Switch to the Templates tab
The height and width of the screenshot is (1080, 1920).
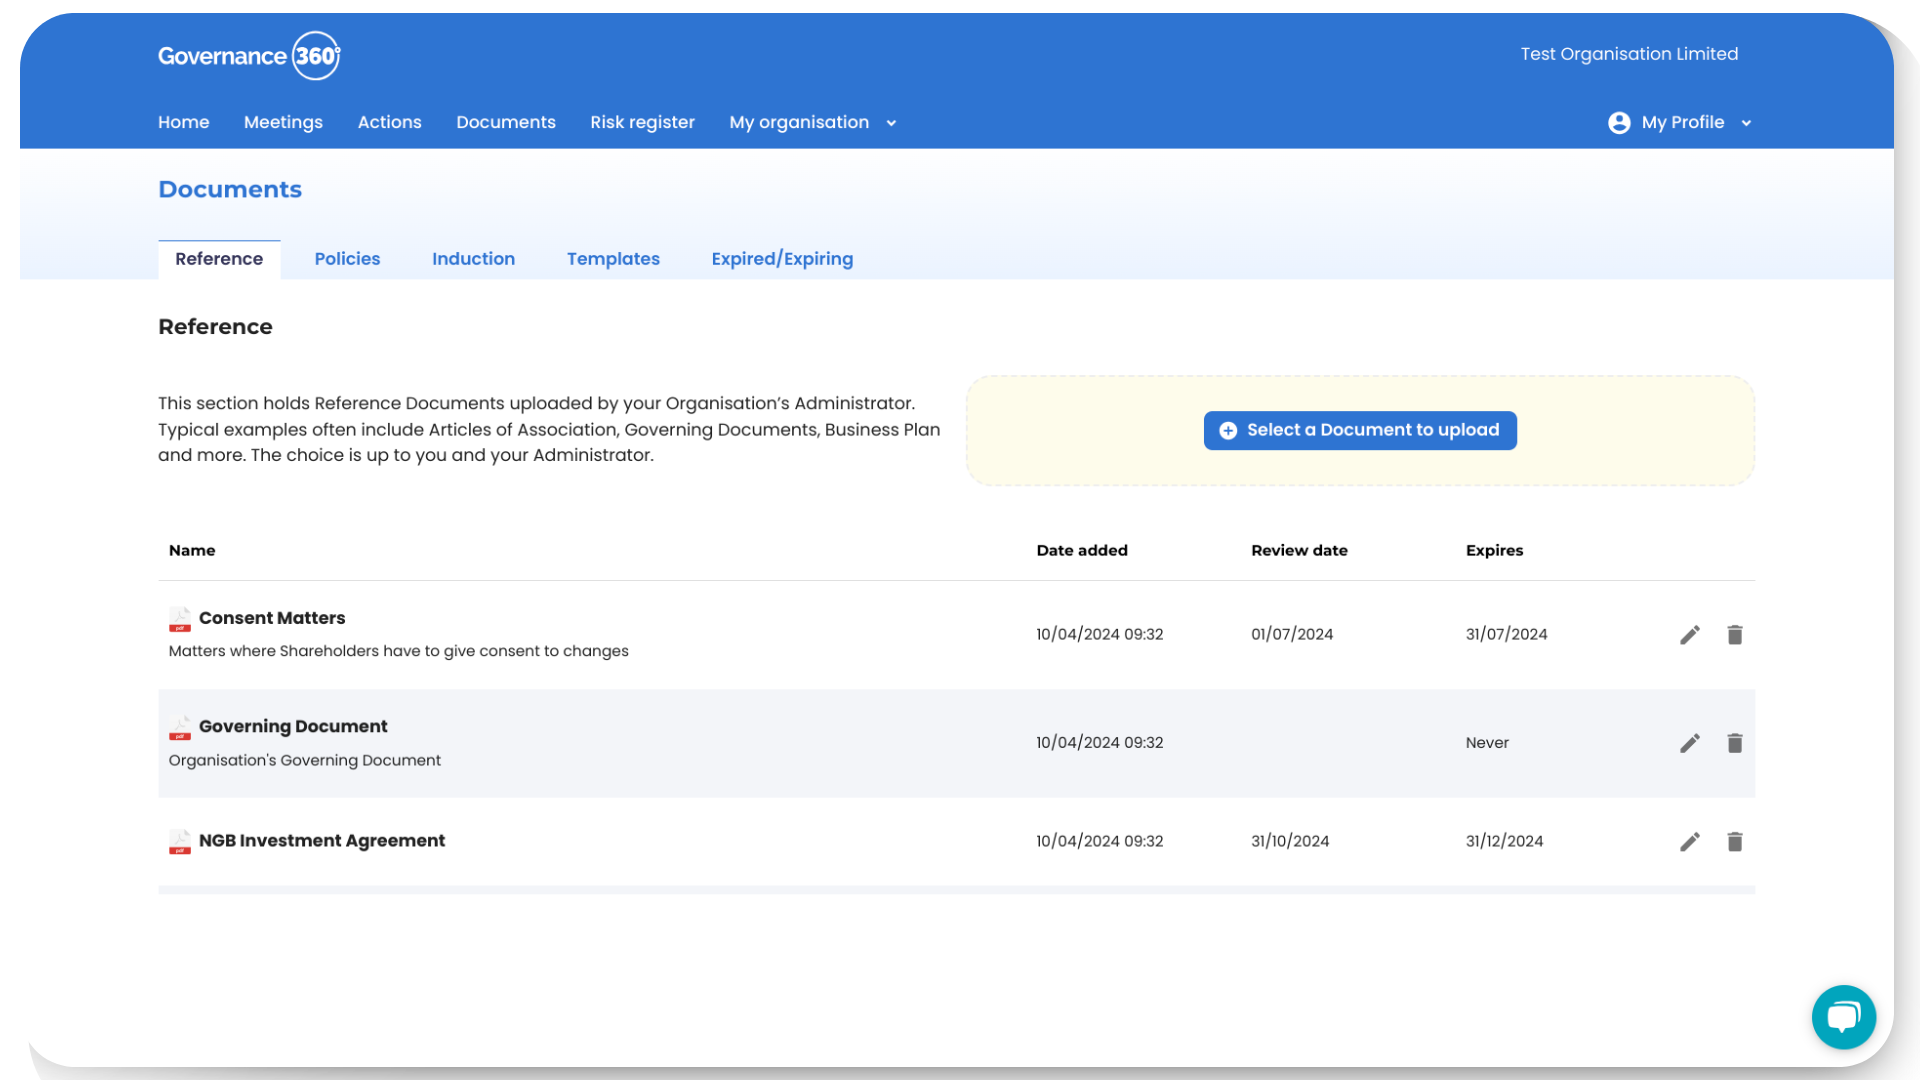coord(613,259)
